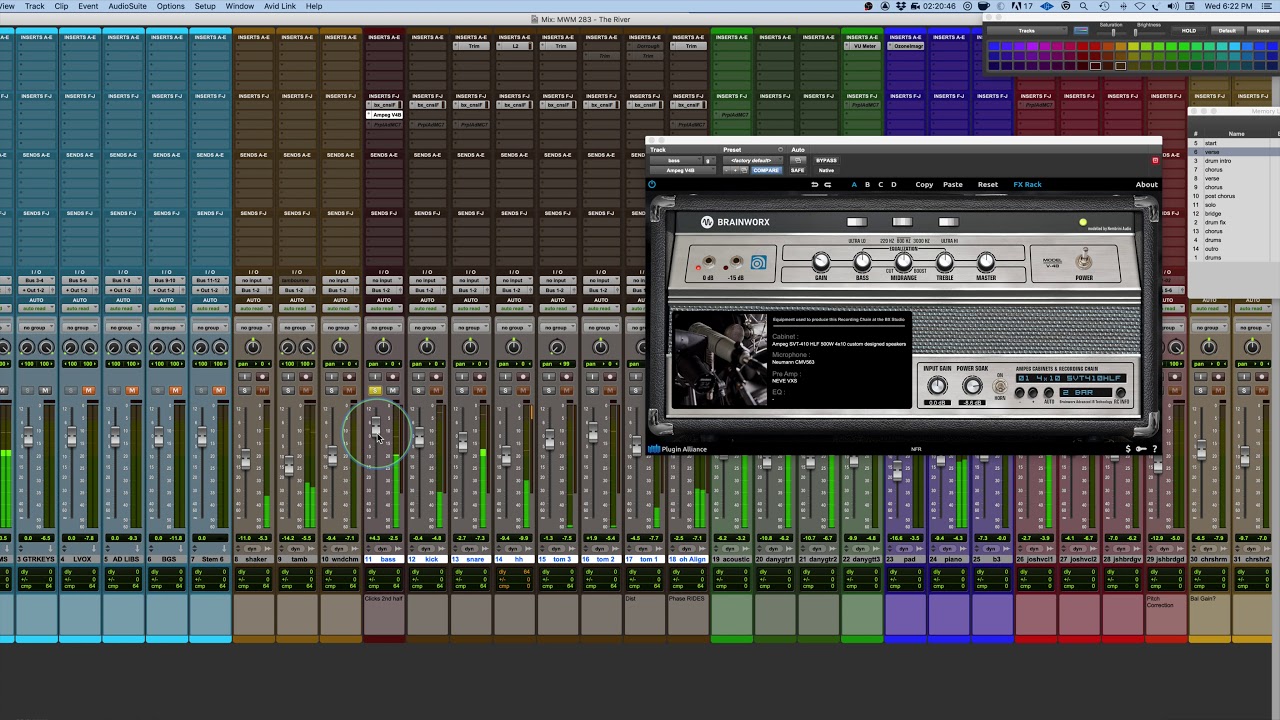1280x720 pixels.
Task: Click the blue Ampeg logo badge
Action: [758, 263]
